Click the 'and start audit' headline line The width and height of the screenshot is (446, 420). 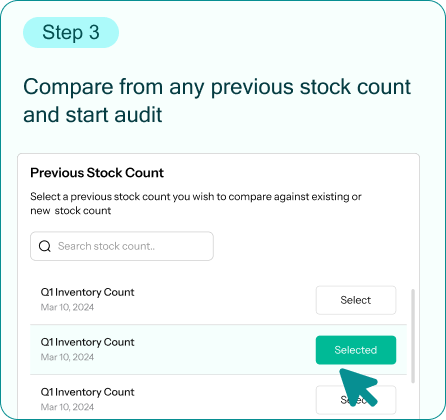tap(92, 115)
